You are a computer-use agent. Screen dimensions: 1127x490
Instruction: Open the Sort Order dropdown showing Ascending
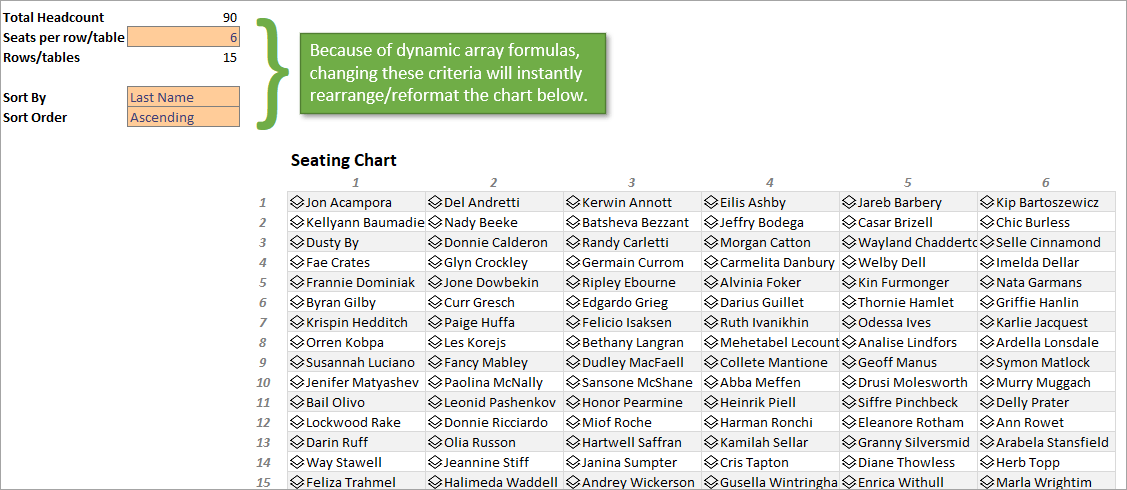(184, 117)
